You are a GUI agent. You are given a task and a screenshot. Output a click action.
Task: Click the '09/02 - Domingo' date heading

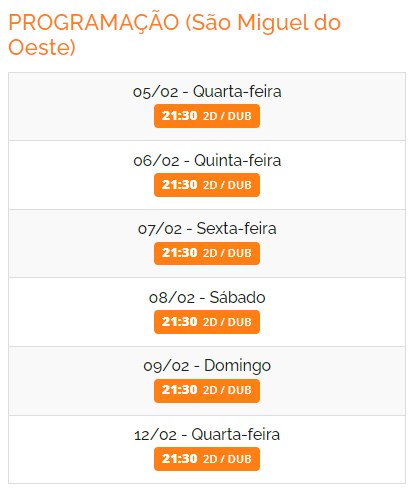pyautogui.click(x=207, y=366)
